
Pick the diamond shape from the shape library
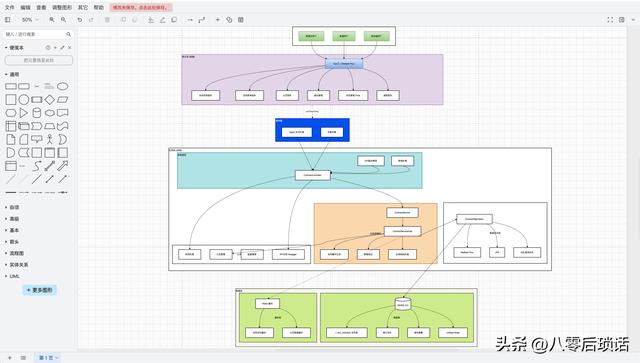tap(49, 99)
